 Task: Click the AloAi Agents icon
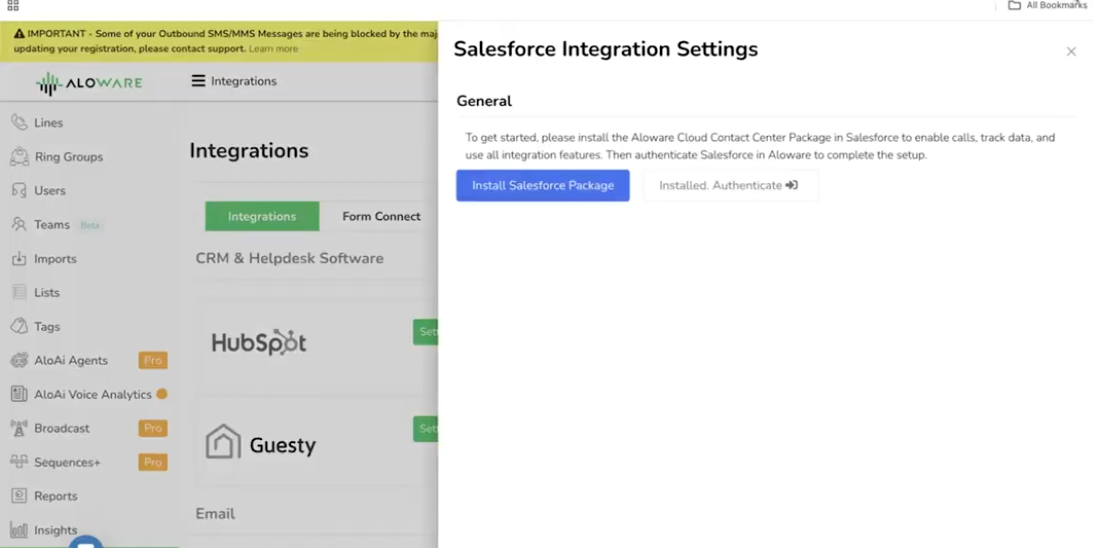pos(19,360)
